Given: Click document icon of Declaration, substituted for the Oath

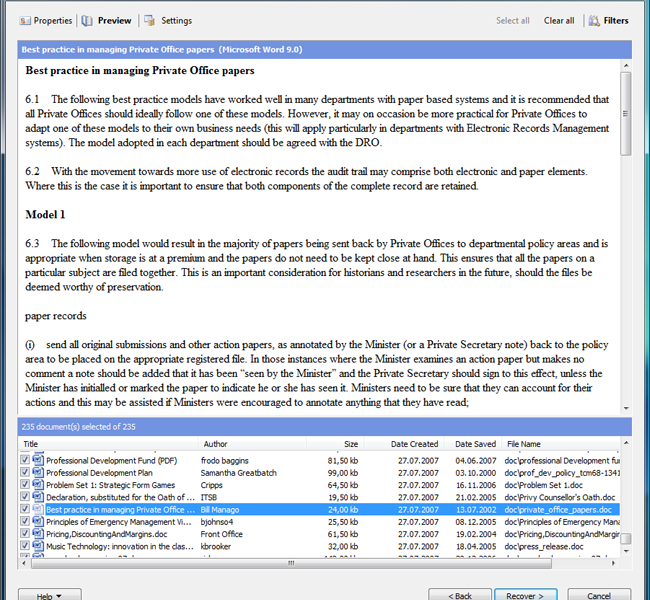Looking at the screenshot, I should (x=38, y=497).
